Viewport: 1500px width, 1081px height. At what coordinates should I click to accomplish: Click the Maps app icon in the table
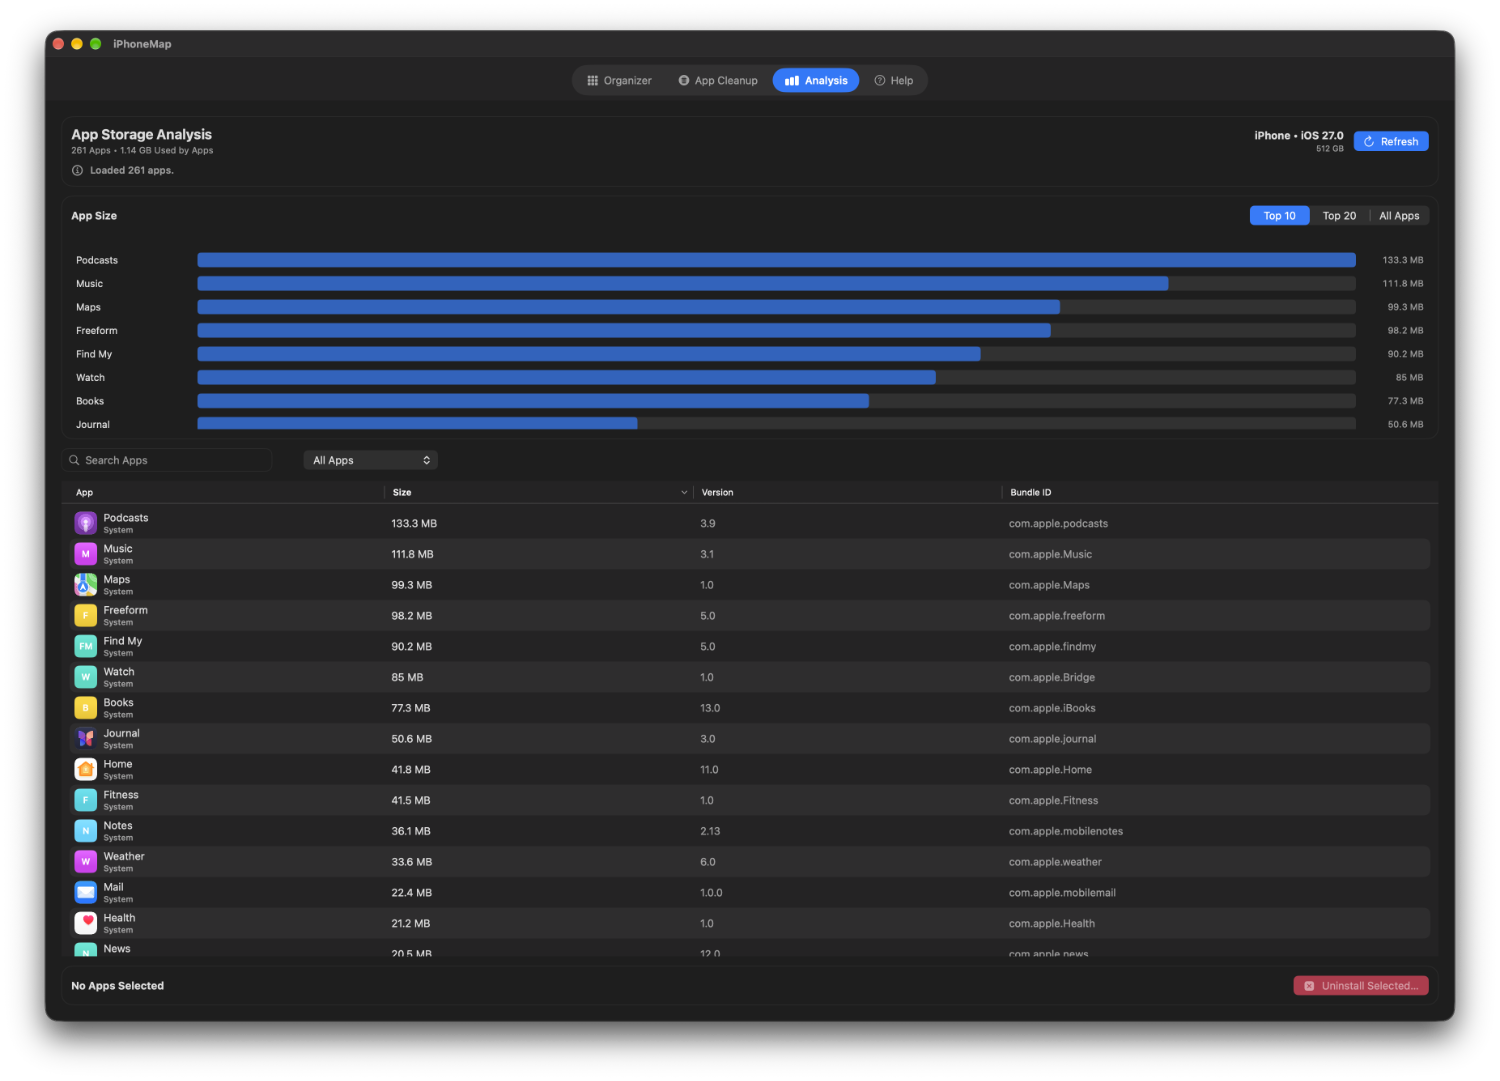tap(86, 585)
